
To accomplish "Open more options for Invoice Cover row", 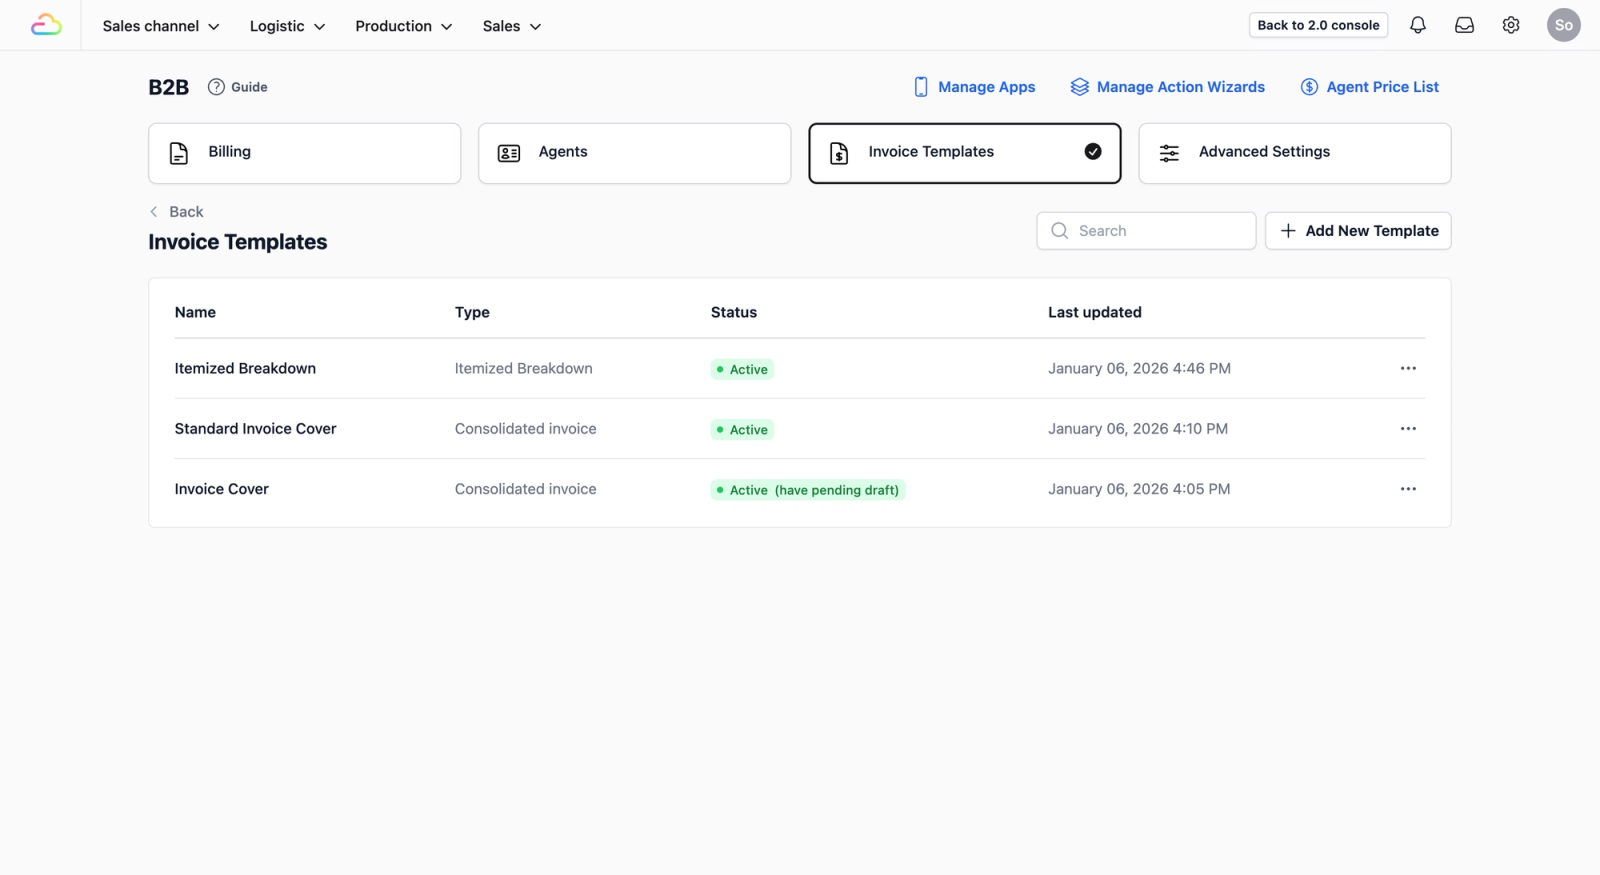I will (1408, 489).
